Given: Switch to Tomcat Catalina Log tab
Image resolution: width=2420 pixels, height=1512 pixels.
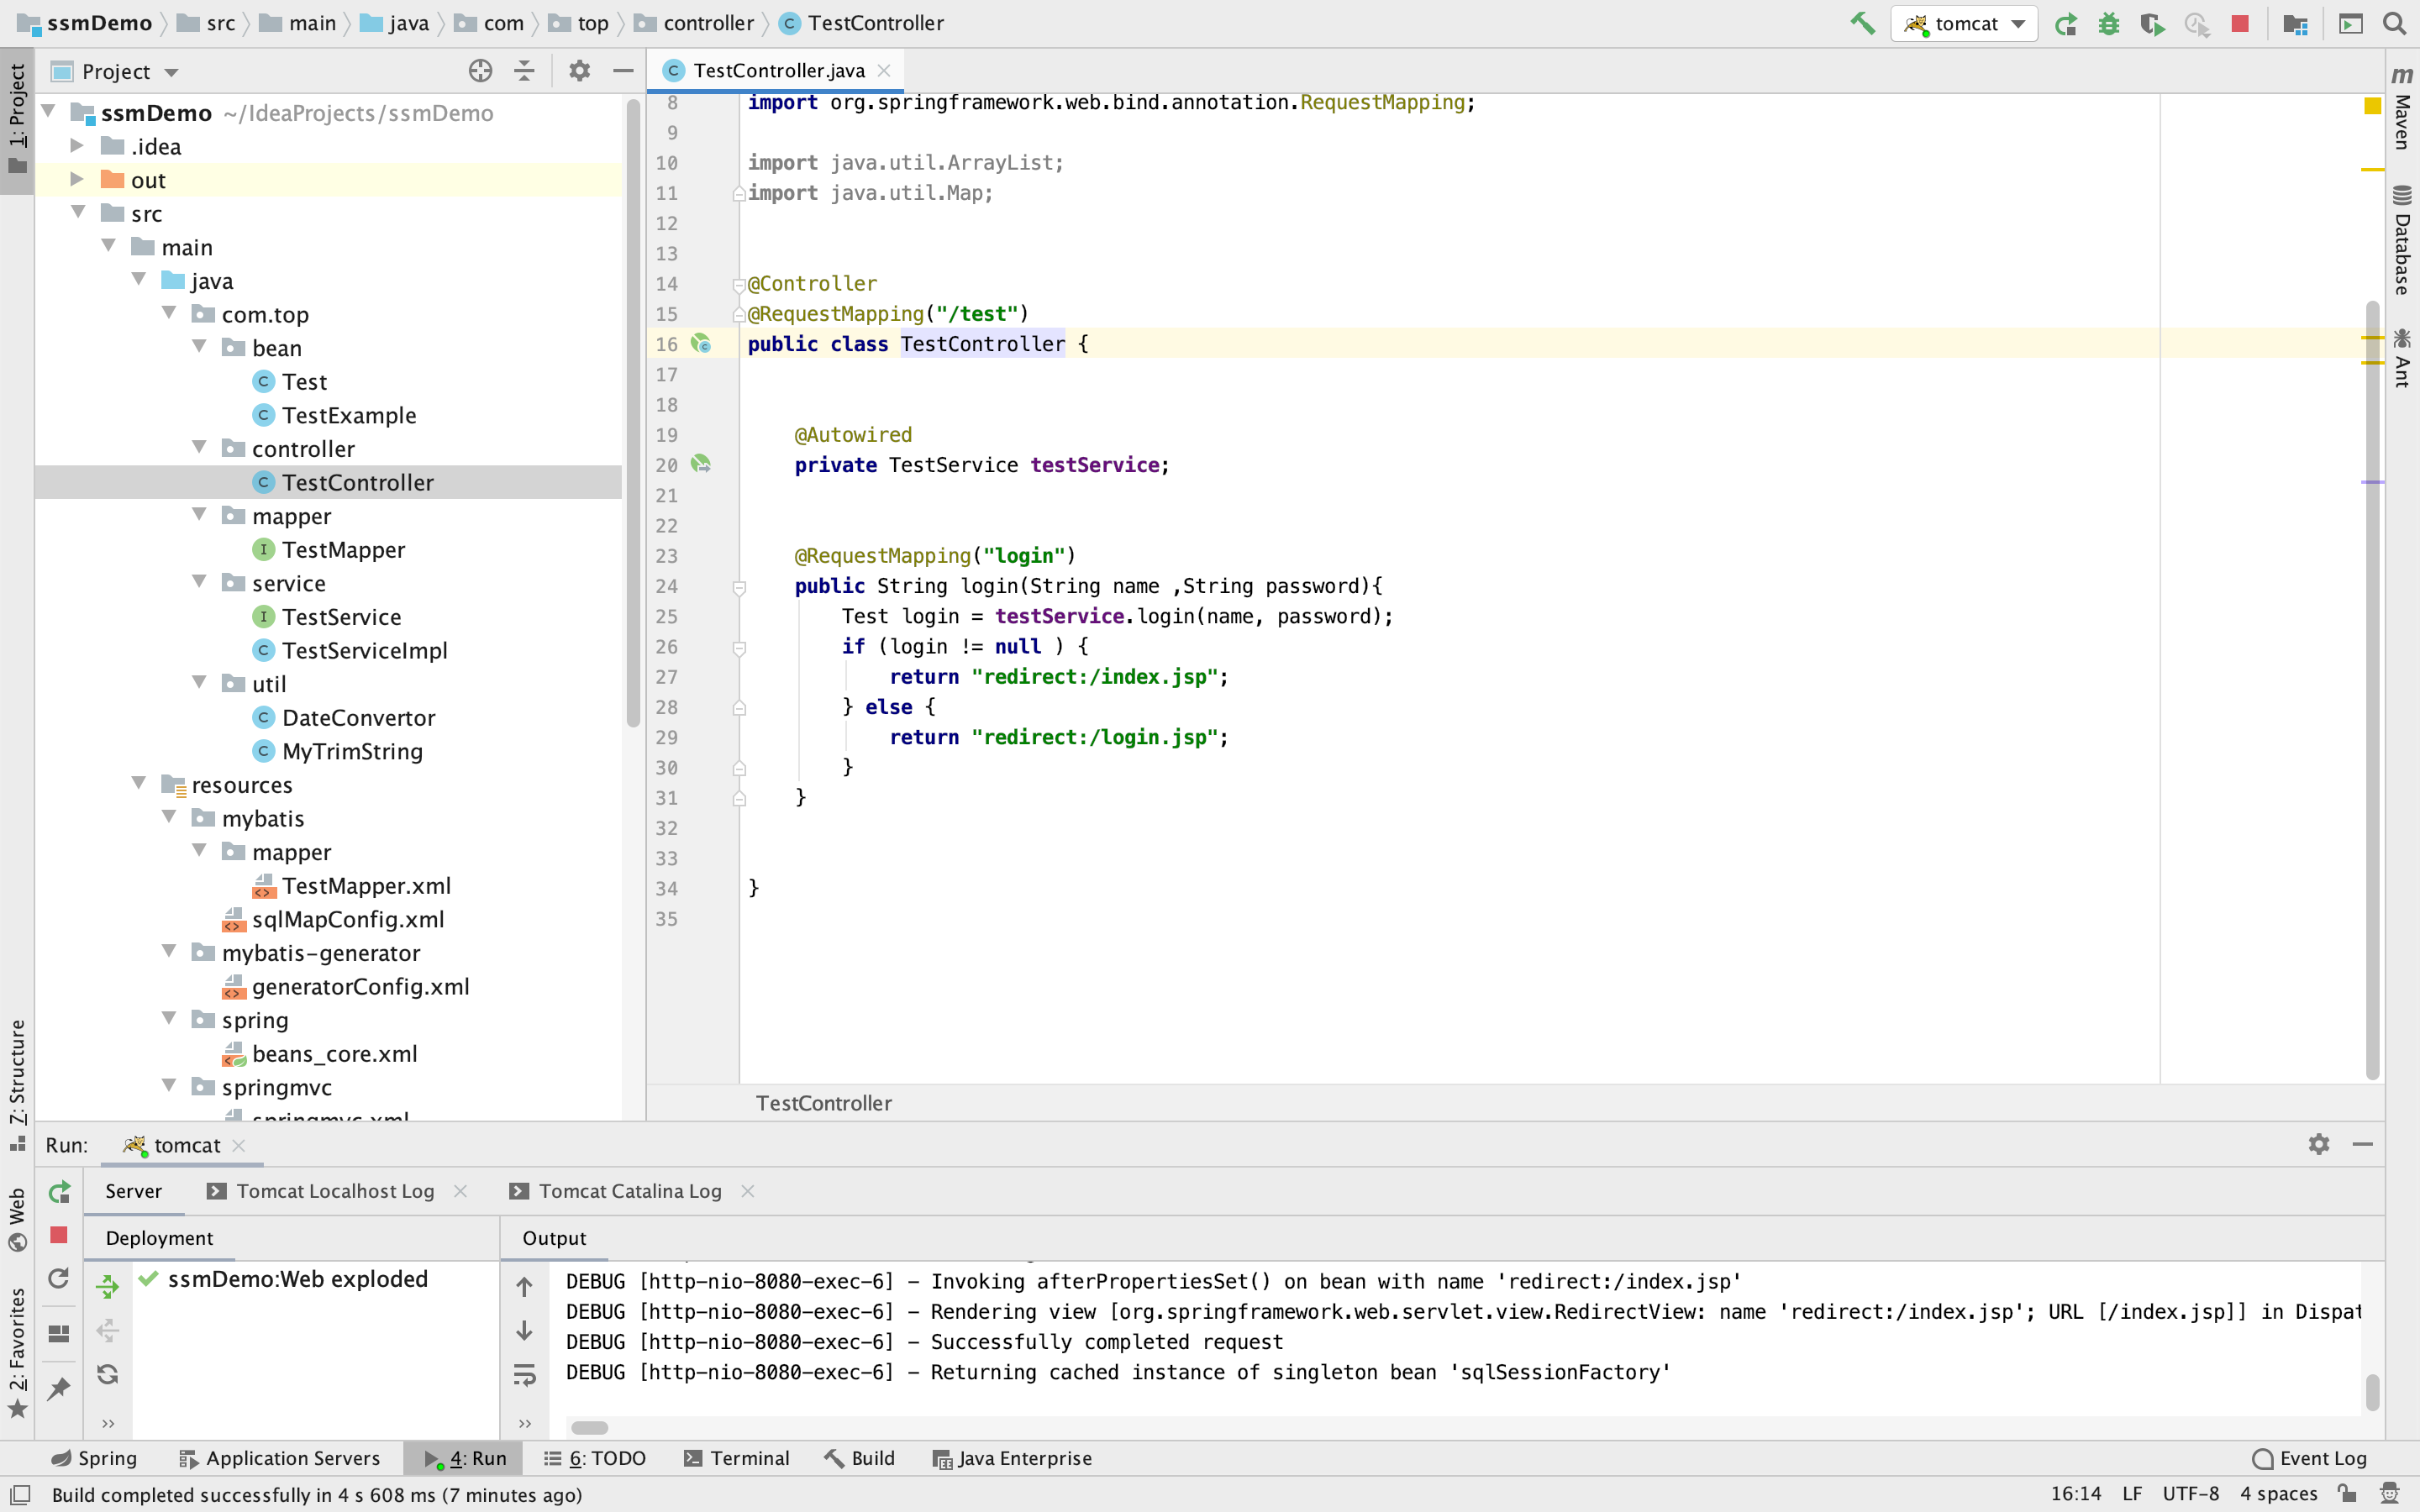Looking at the screenshot, I should [x=629, y=1191].
